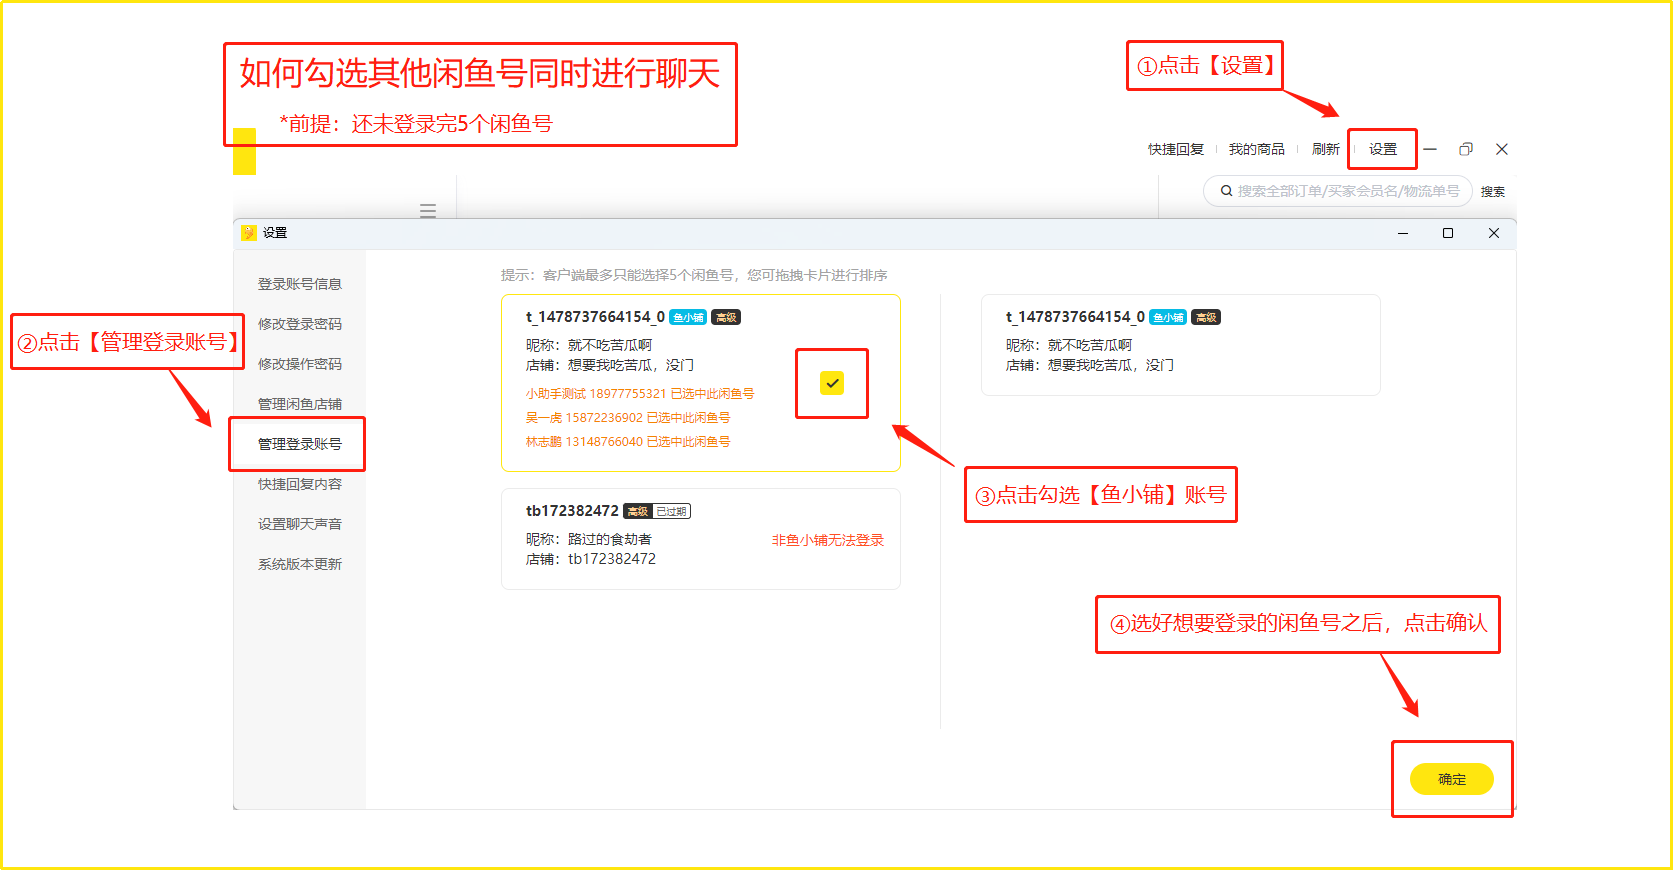Select 登录账号信息 in the sidebar
This screenshot has height=870, width=1674.
click(300, 284)
